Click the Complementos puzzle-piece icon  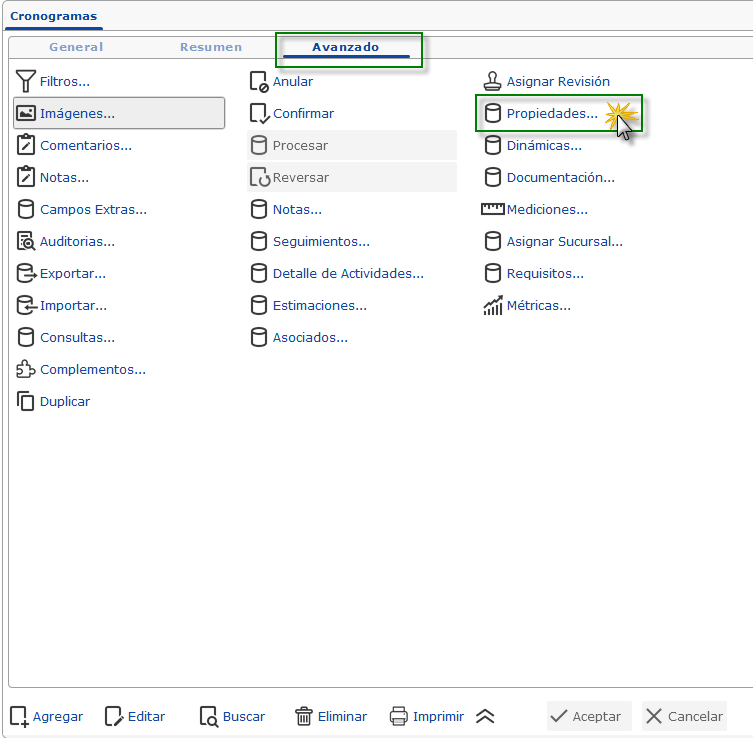(26, 369)
